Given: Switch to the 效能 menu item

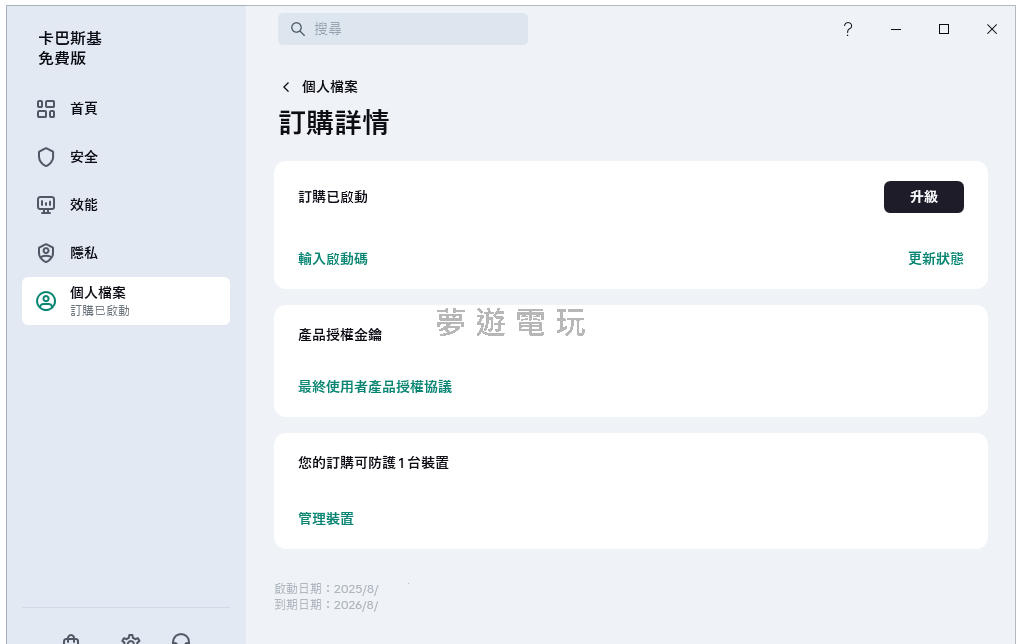Looking at the screenshot, I should pos(126,205).
